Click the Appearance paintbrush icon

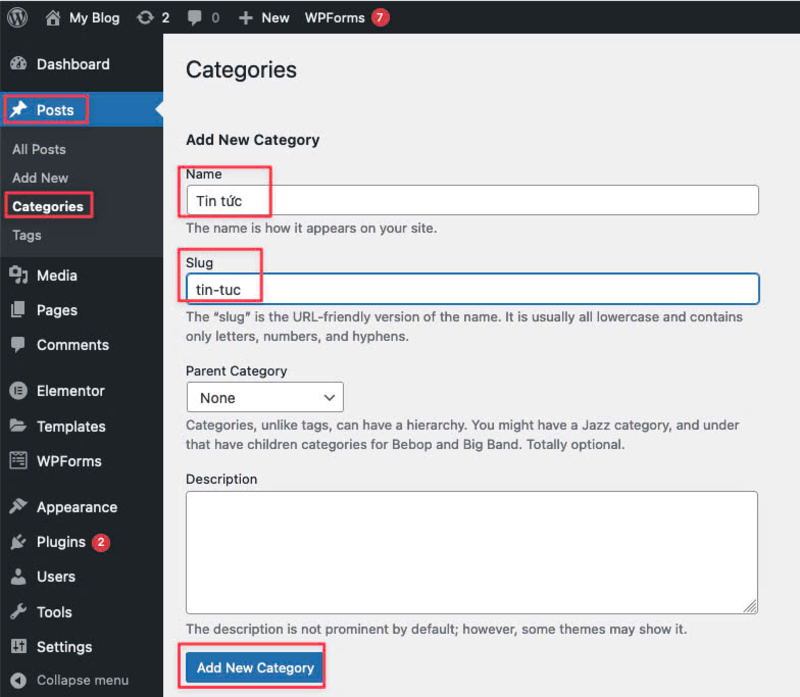(20, 507)
